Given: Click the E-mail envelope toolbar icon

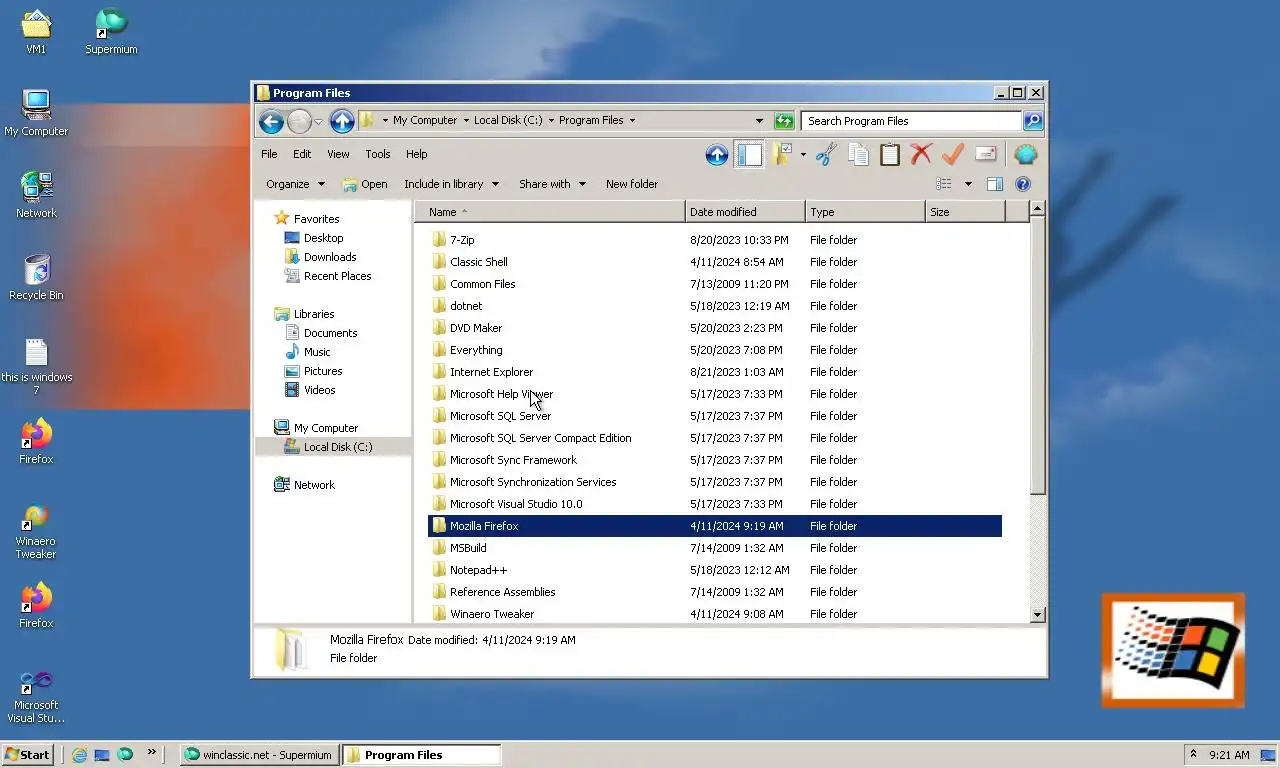Looking at the screenshot, I should click(x=986, y=155).
